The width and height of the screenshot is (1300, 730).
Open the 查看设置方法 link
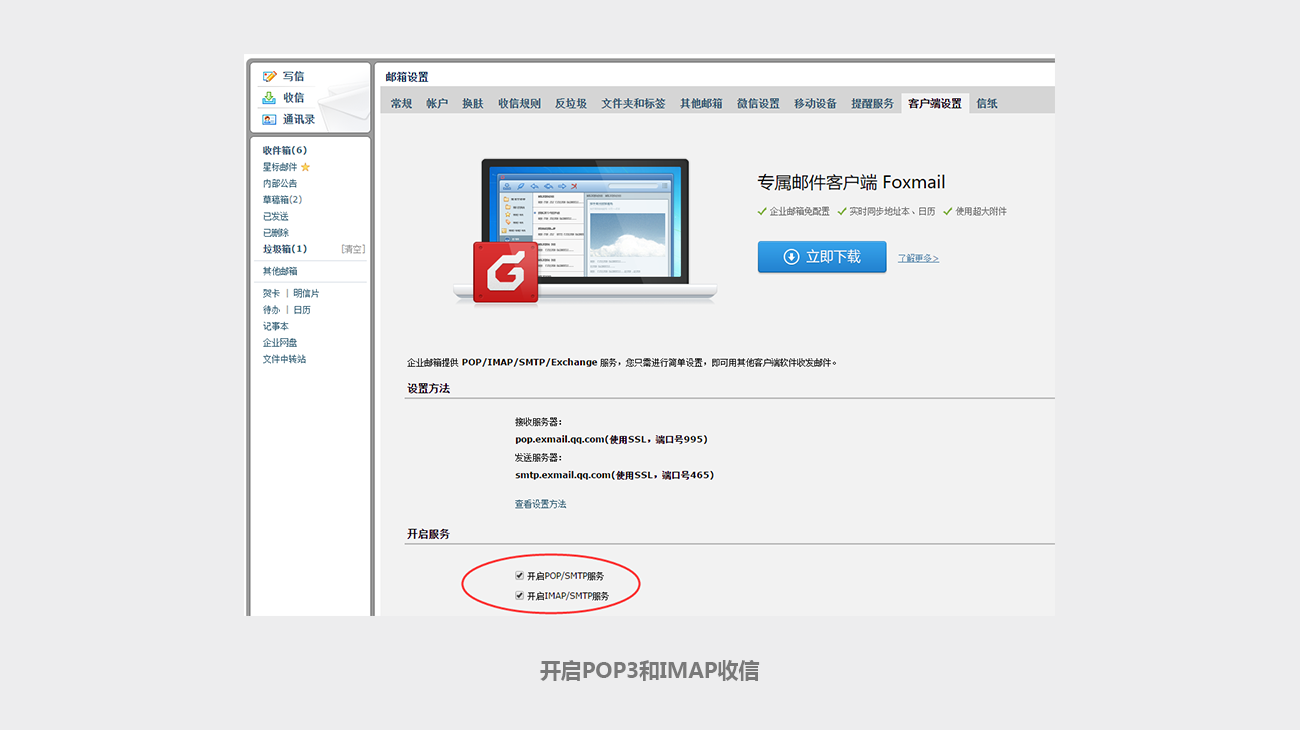click(540, 504)
